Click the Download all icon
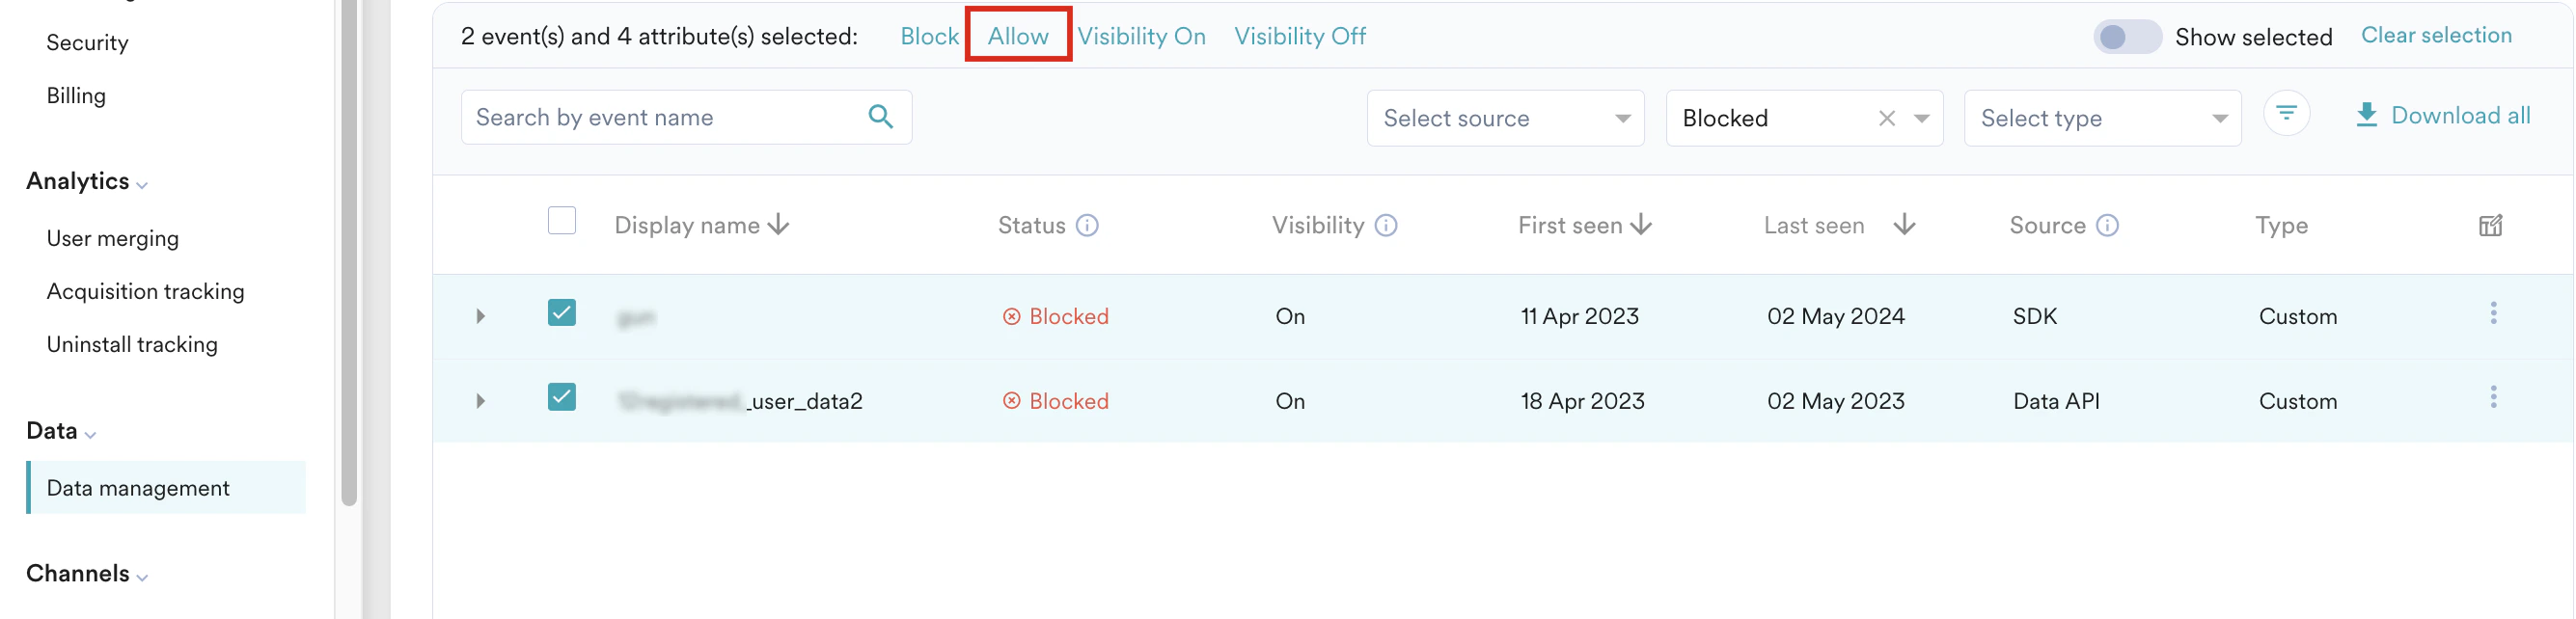The height and width of the screenshot is (619, 2576). pos(2367,114)
